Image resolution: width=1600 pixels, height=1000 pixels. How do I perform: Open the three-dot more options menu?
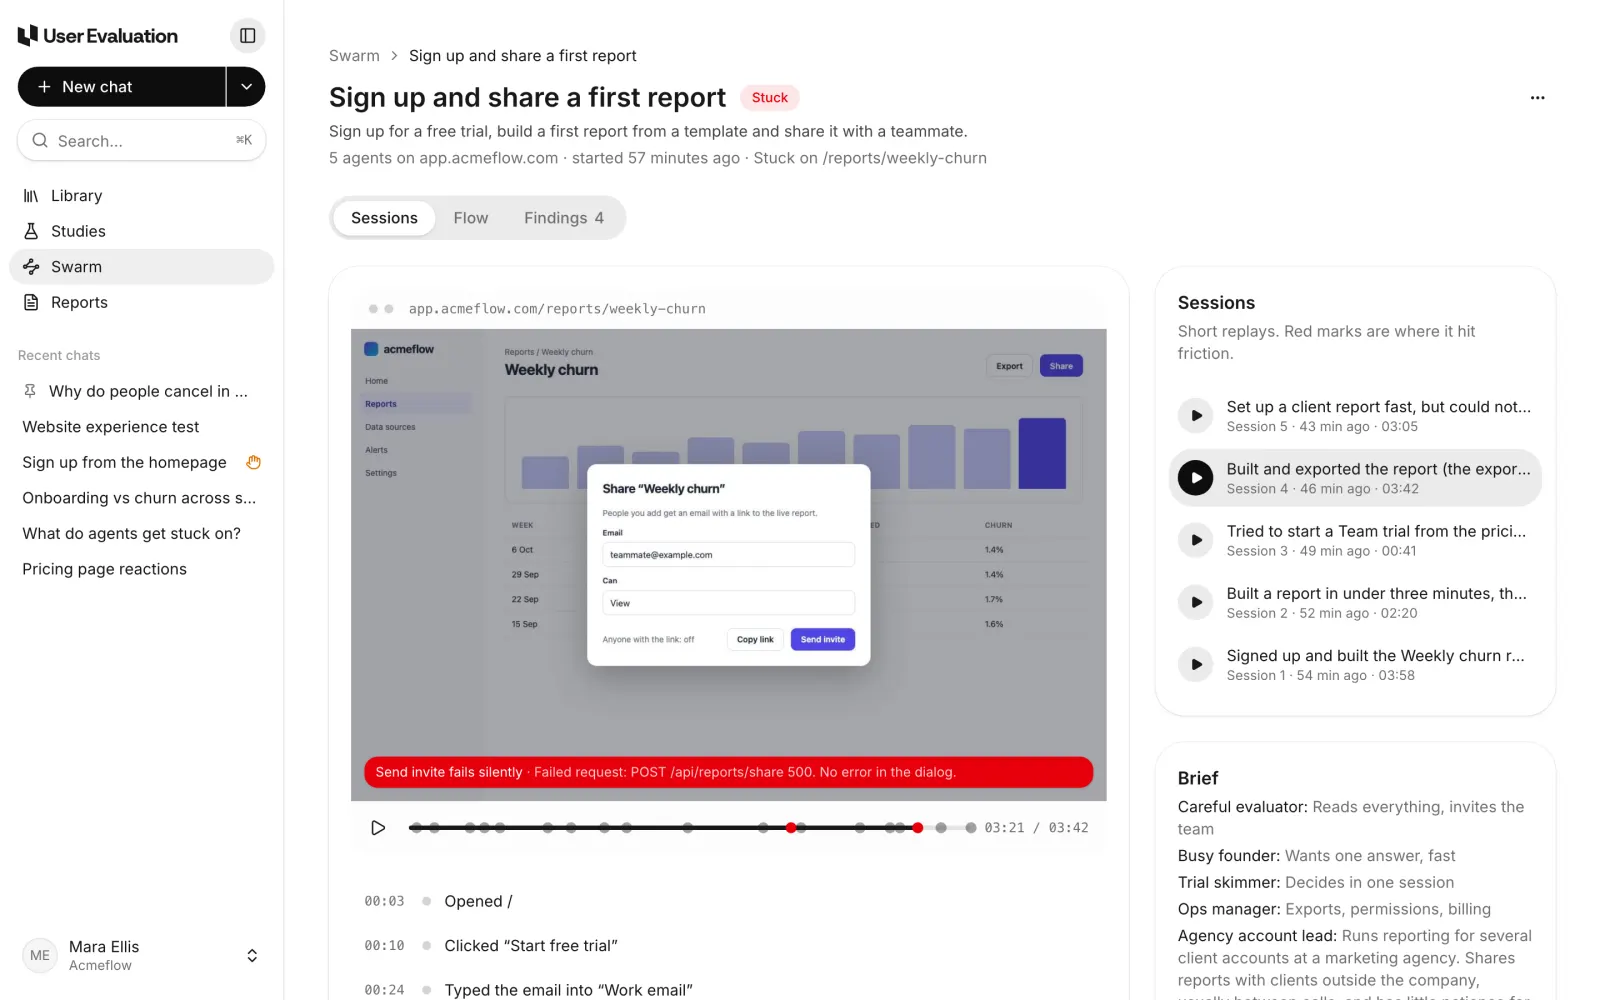coord(1537,98)
